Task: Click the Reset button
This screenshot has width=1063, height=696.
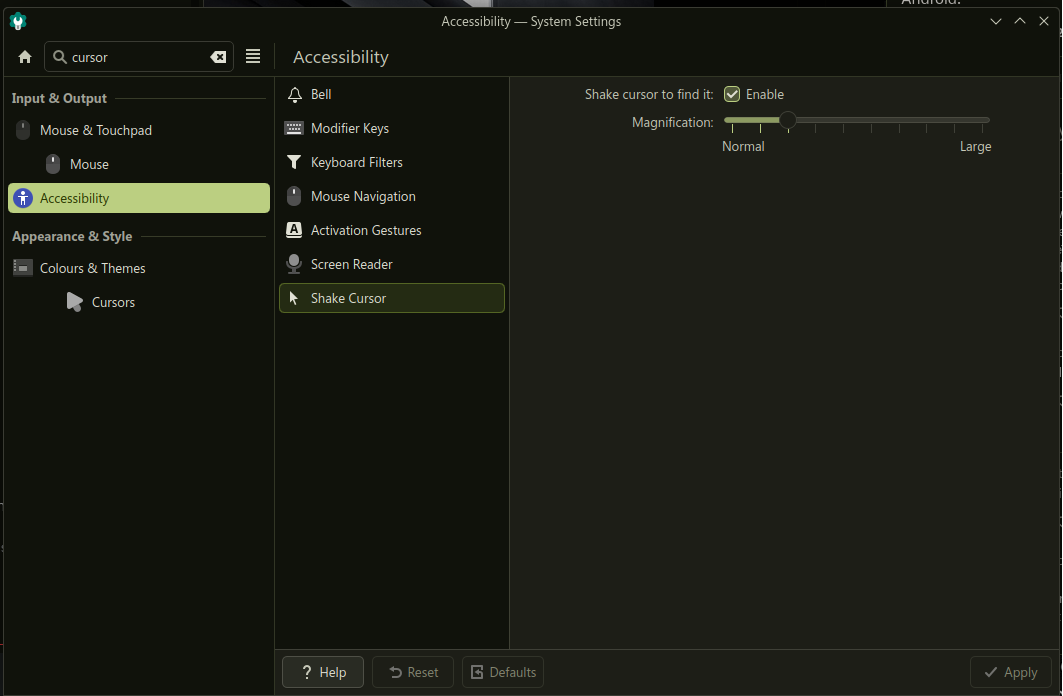Action: coord(413,672)
